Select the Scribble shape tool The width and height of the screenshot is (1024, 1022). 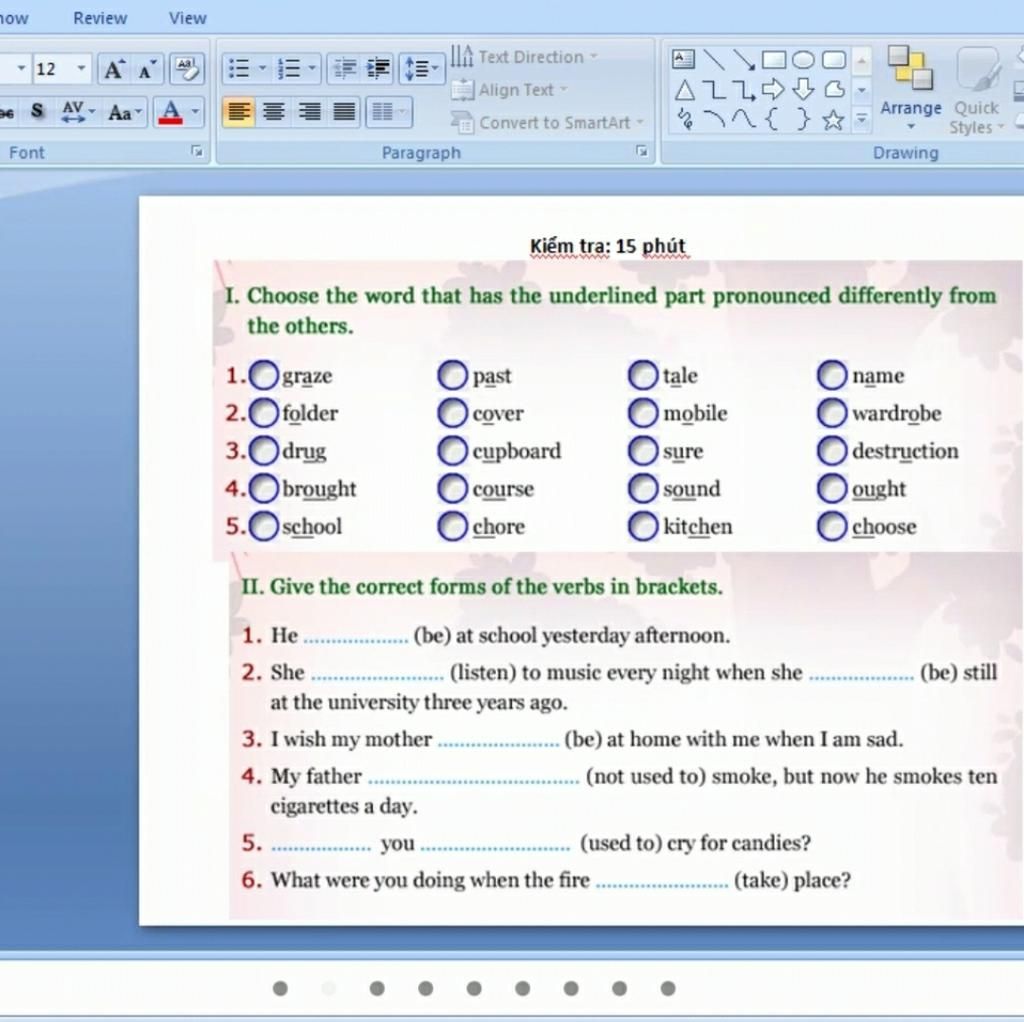tap(684, 120)
